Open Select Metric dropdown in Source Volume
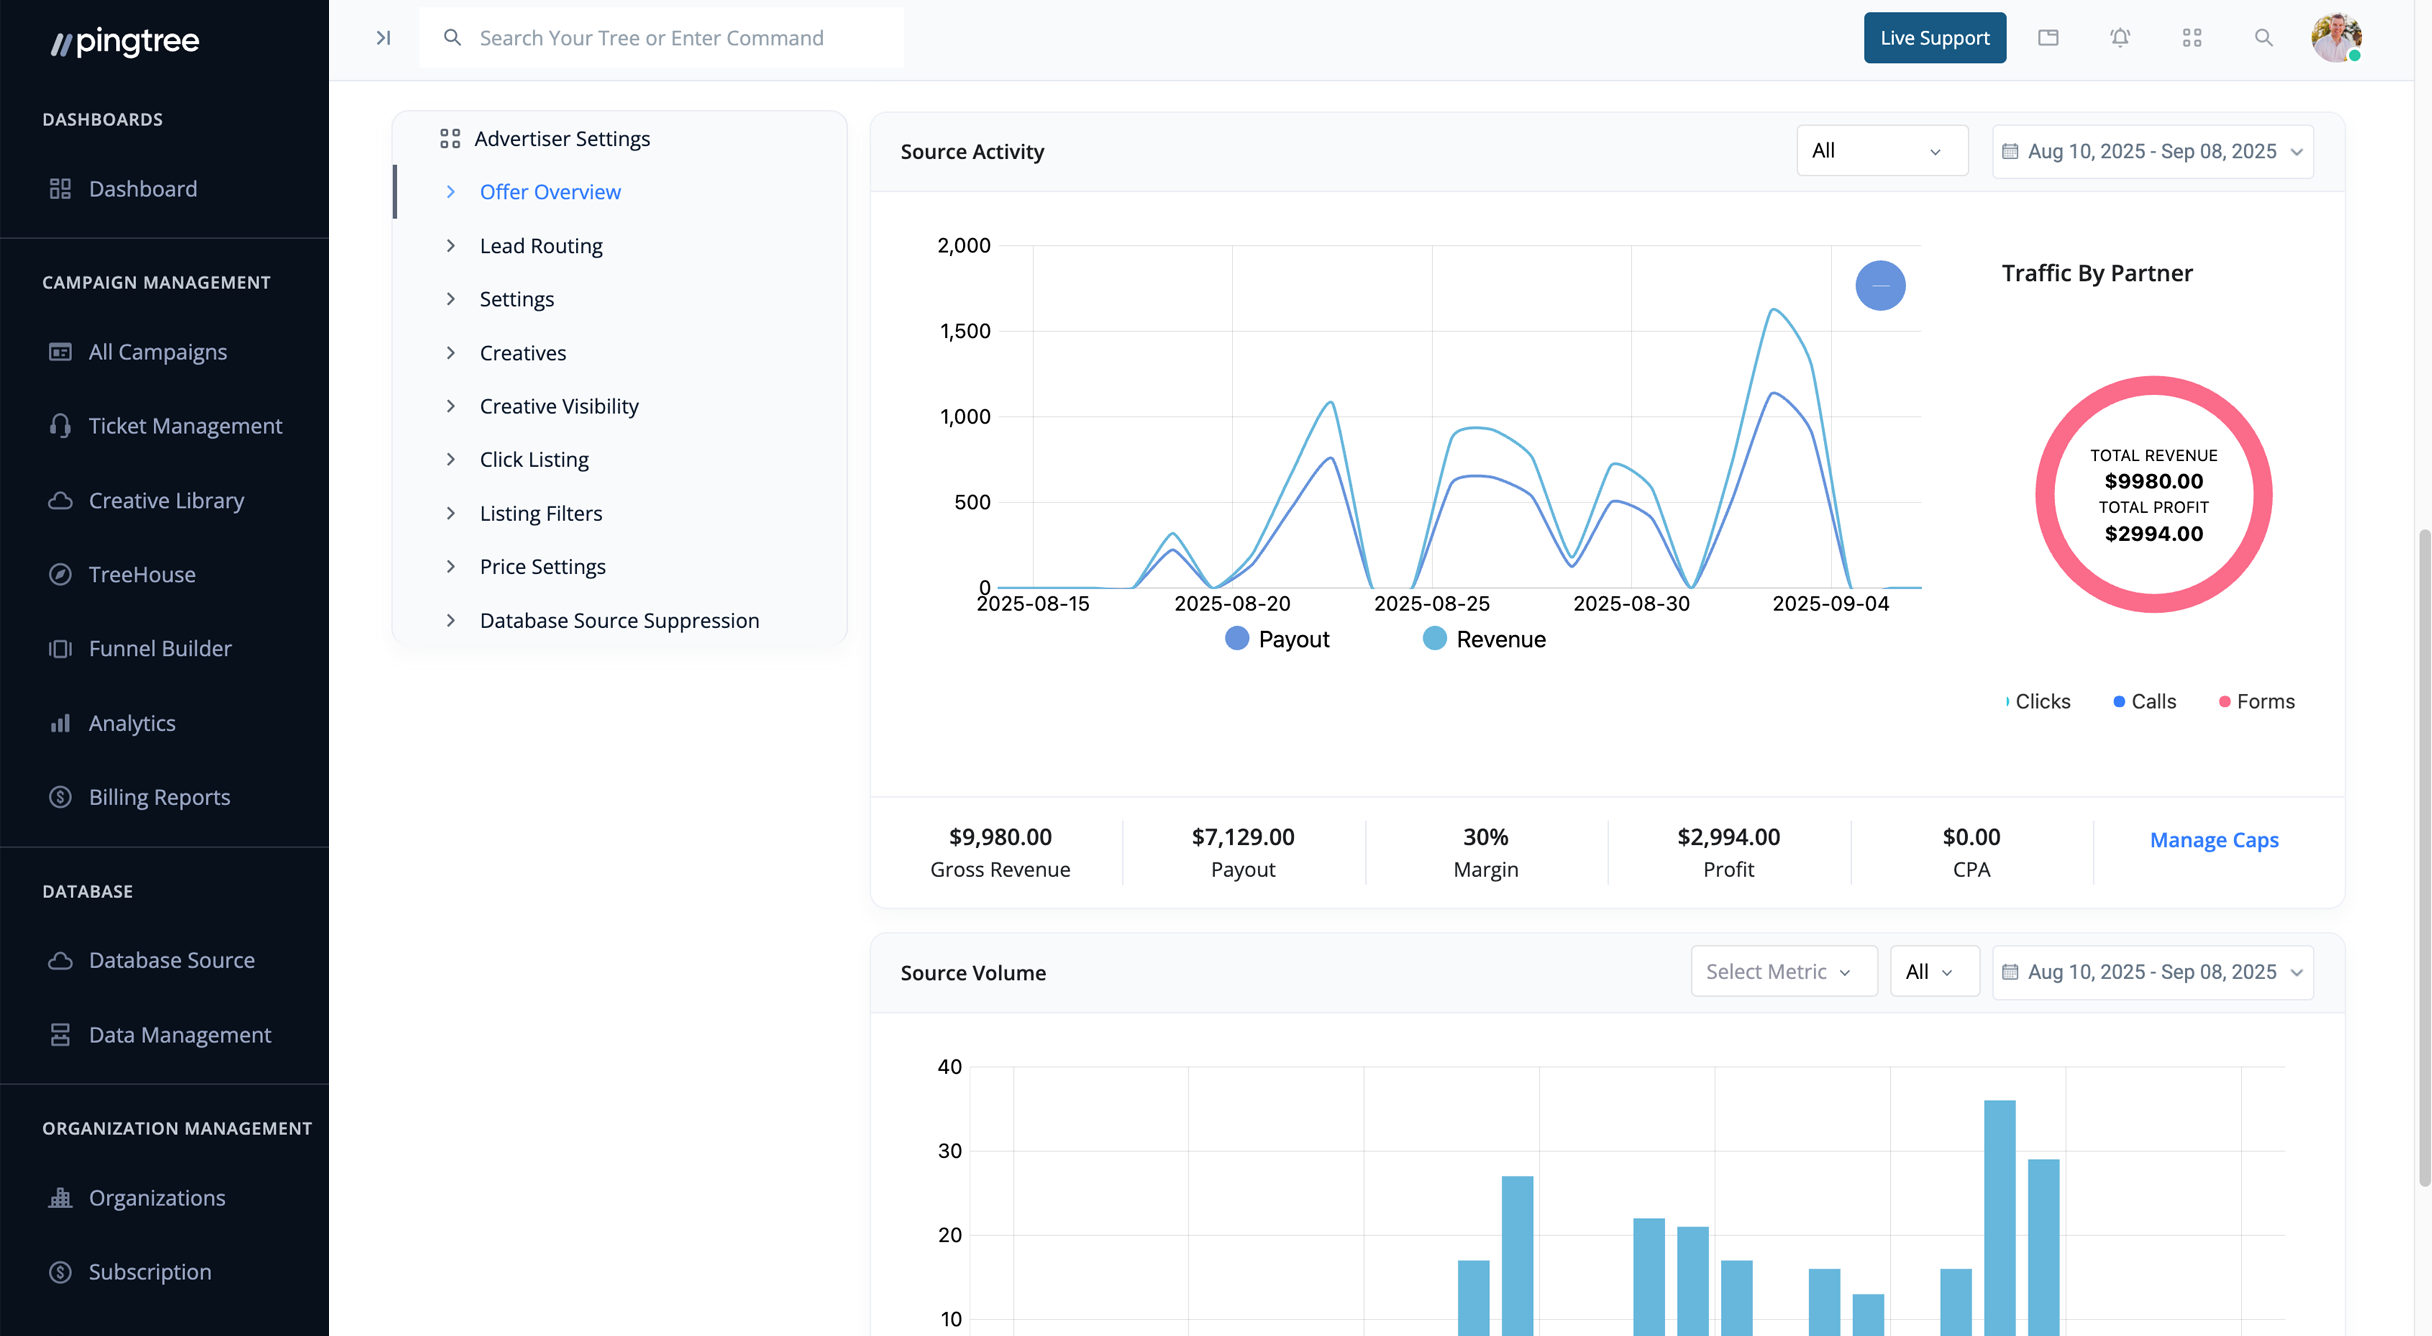Screen dimensions: 2432x1336 click(x=1783, y=972)
